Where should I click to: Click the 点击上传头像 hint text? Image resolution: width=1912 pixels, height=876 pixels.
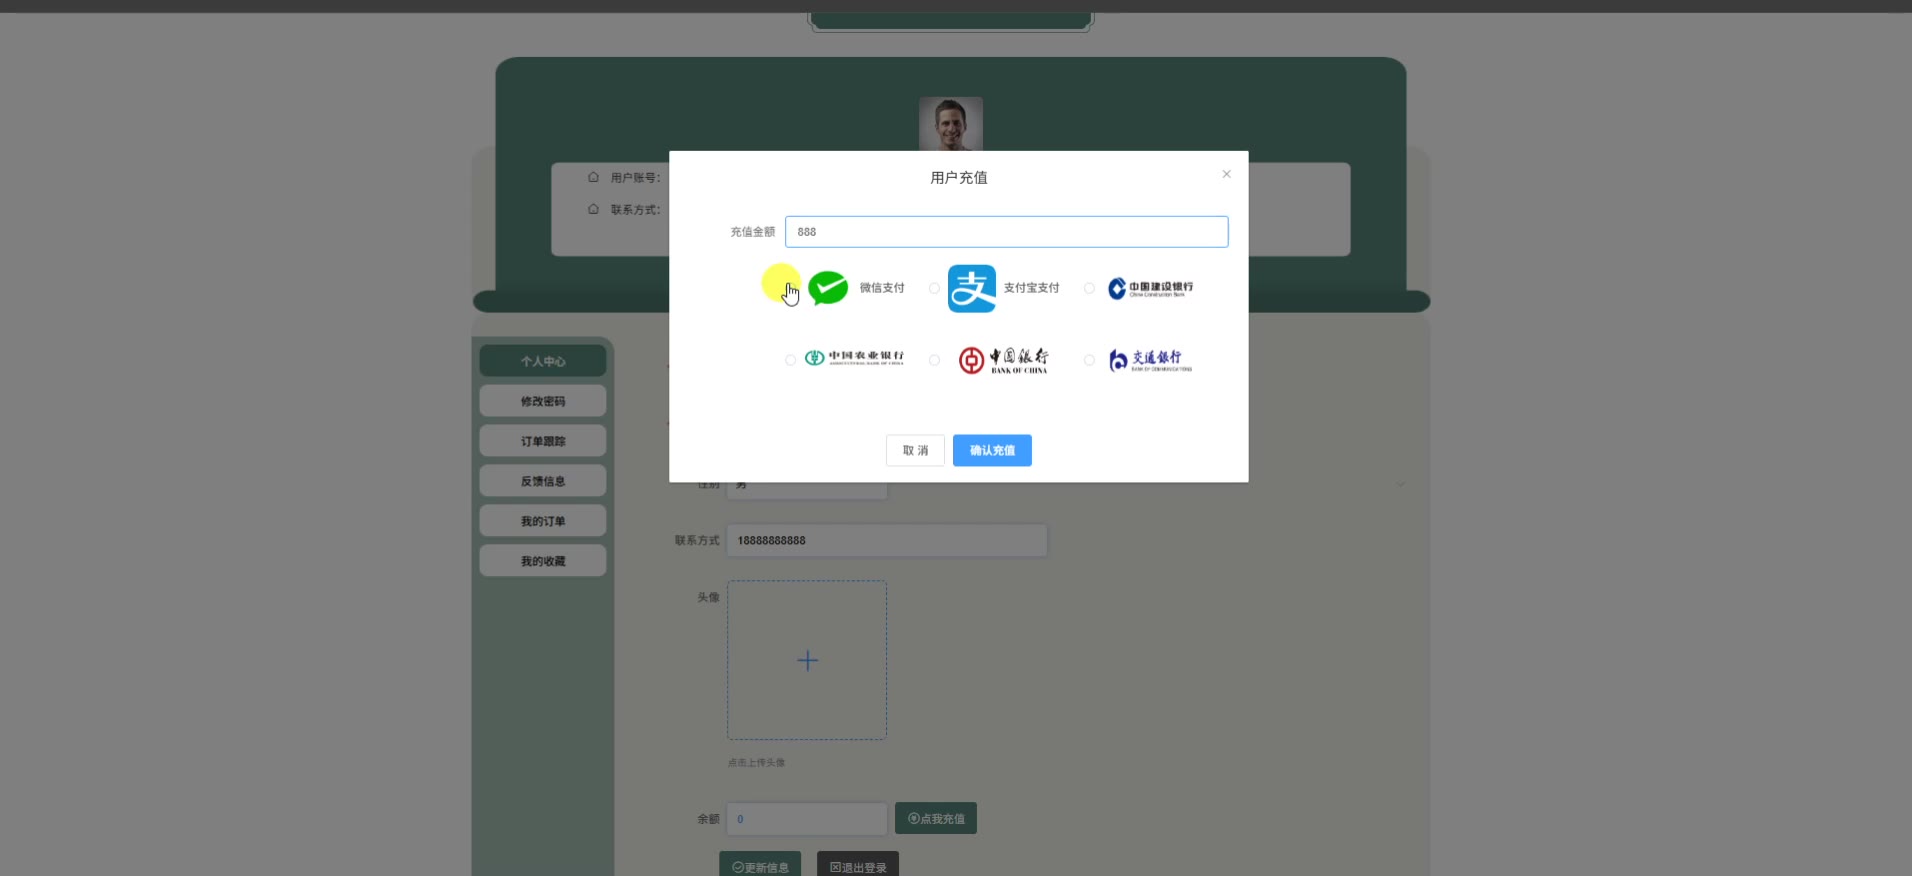(756, 762)
